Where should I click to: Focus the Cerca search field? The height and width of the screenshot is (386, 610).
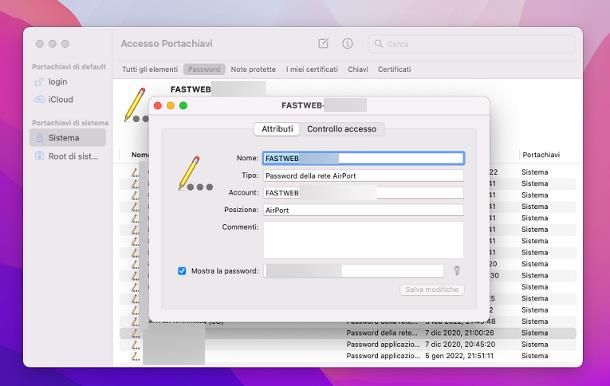472,44
